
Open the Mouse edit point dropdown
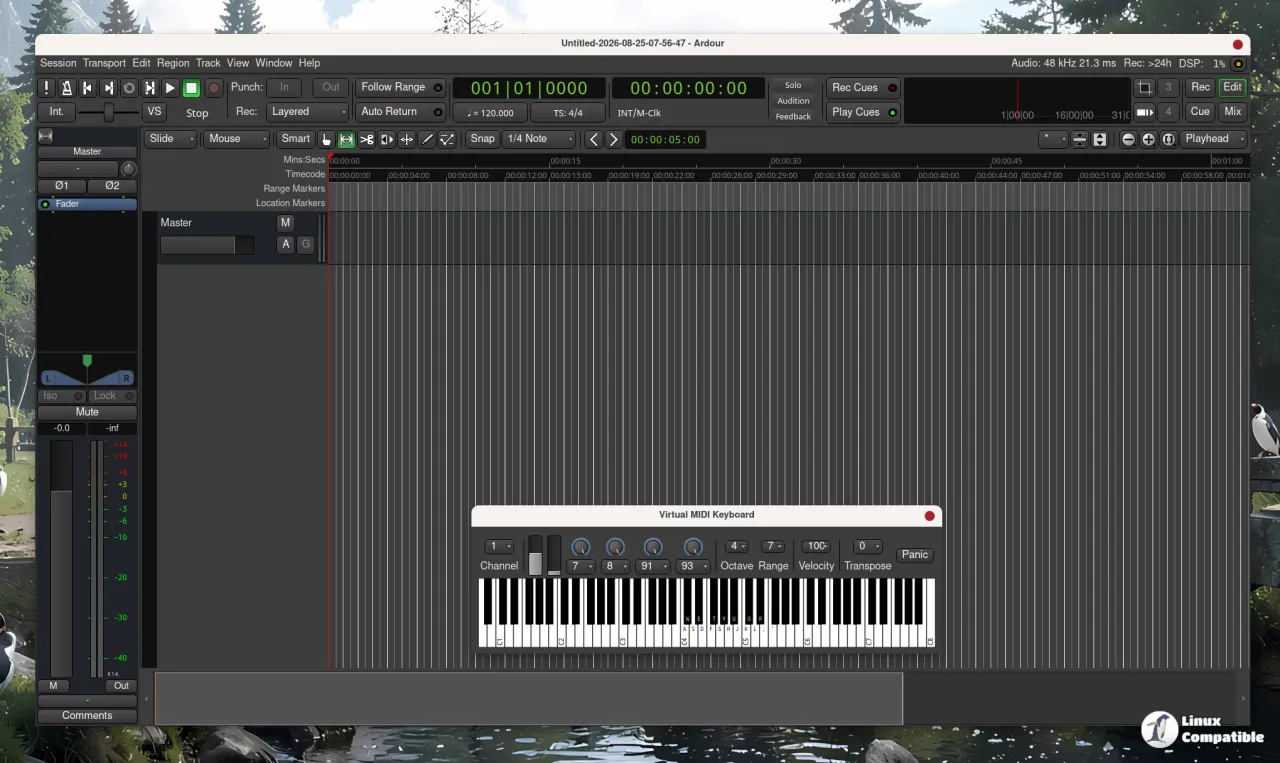237,139
